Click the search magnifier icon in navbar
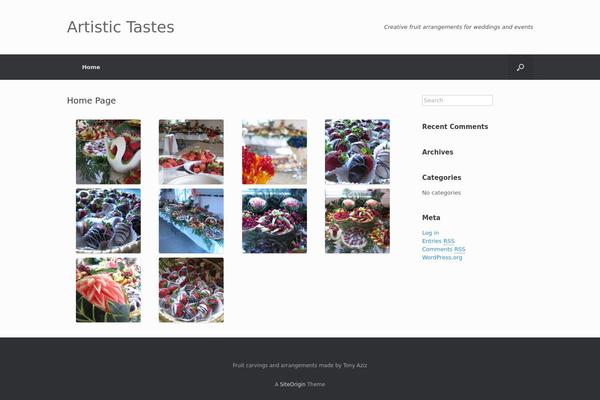The height and width of the screenshot is (400, 600). point(520,67)
